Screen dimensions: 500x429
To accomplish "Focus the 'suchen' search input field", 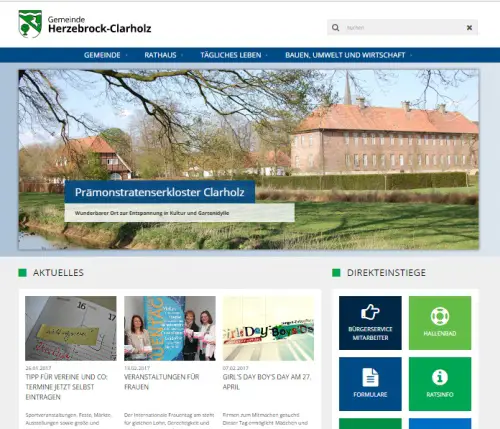I will (x=403, y=27).
